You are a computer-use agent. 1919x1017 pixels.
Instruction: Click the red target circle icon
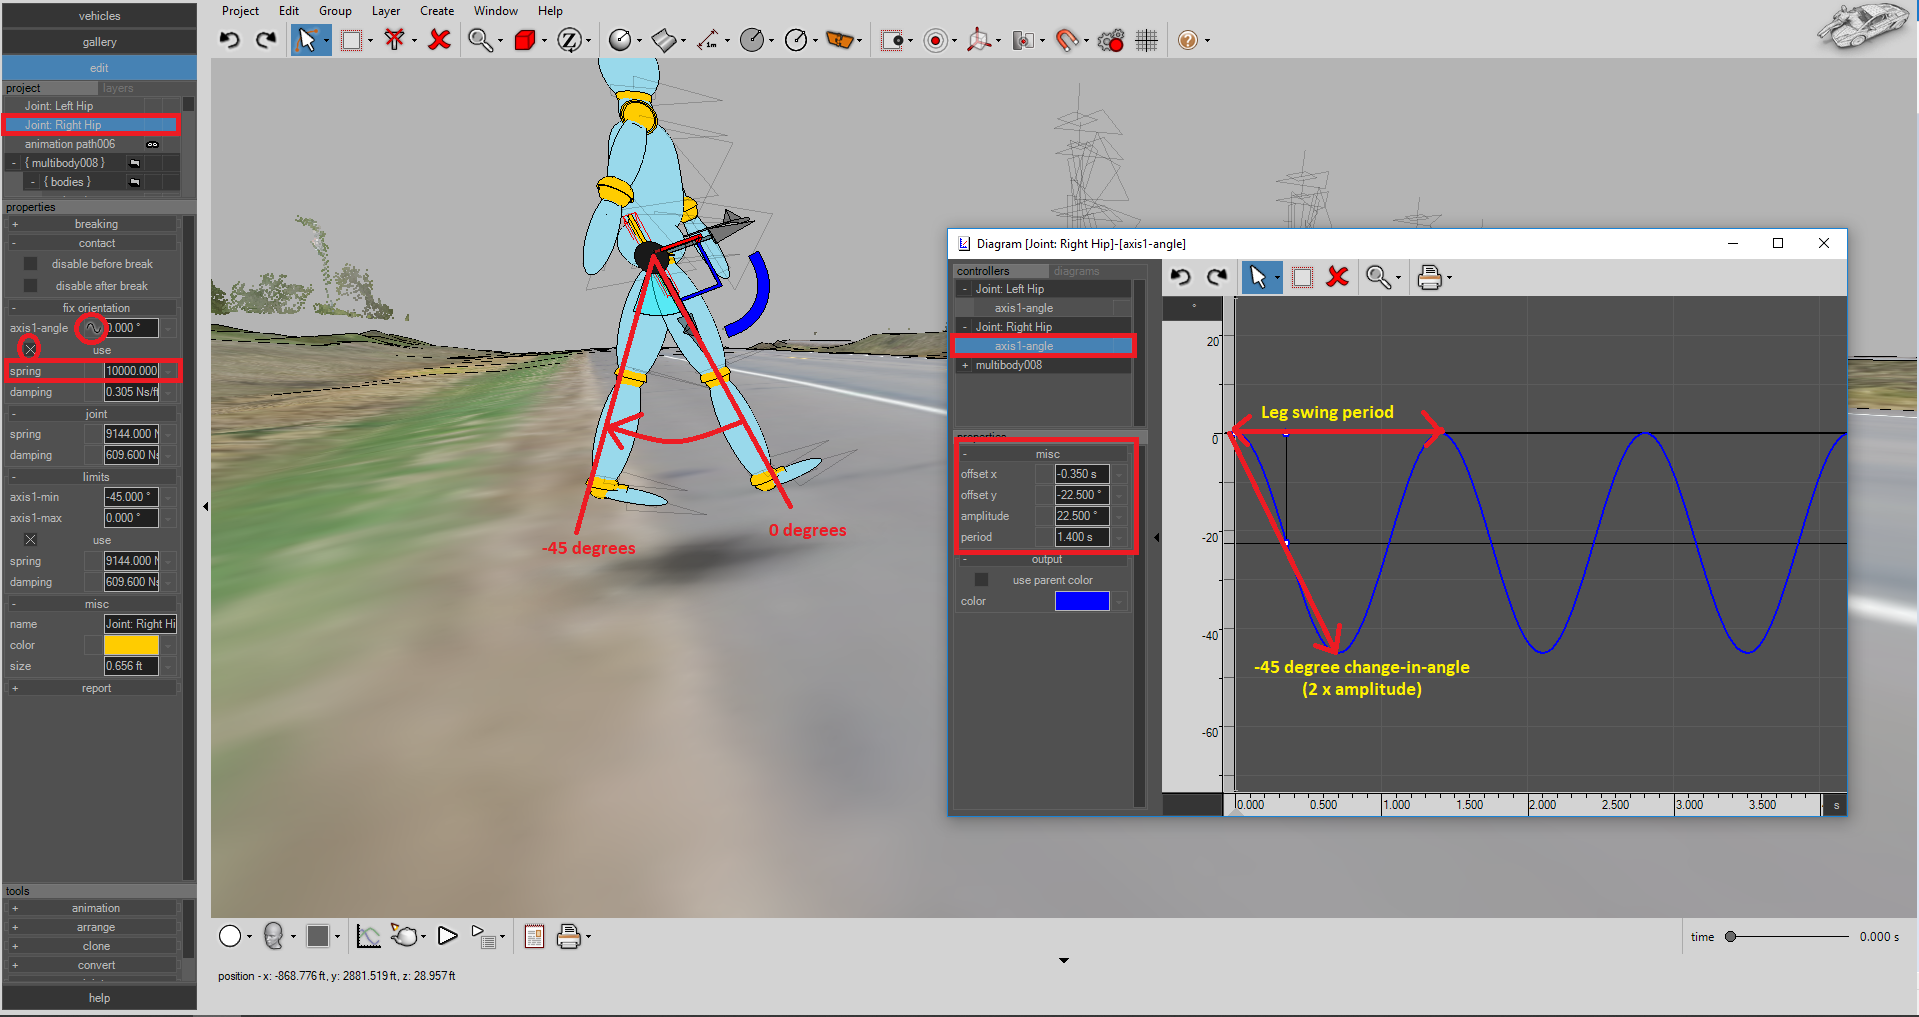tap(936, 40)
